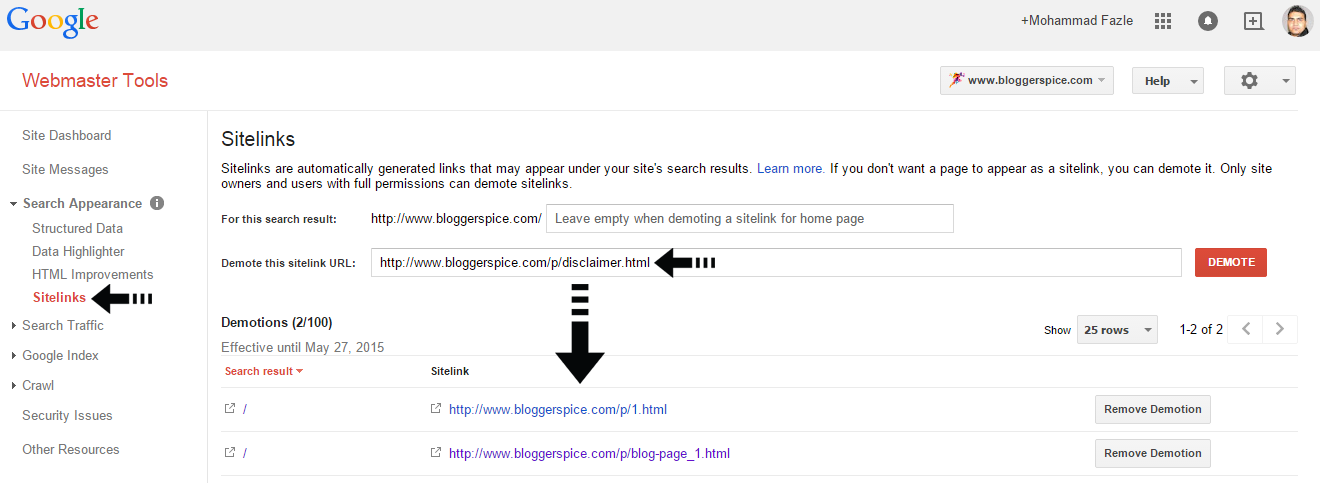Open the account profile picture
1320x483 pixels.
(1297, 21)
